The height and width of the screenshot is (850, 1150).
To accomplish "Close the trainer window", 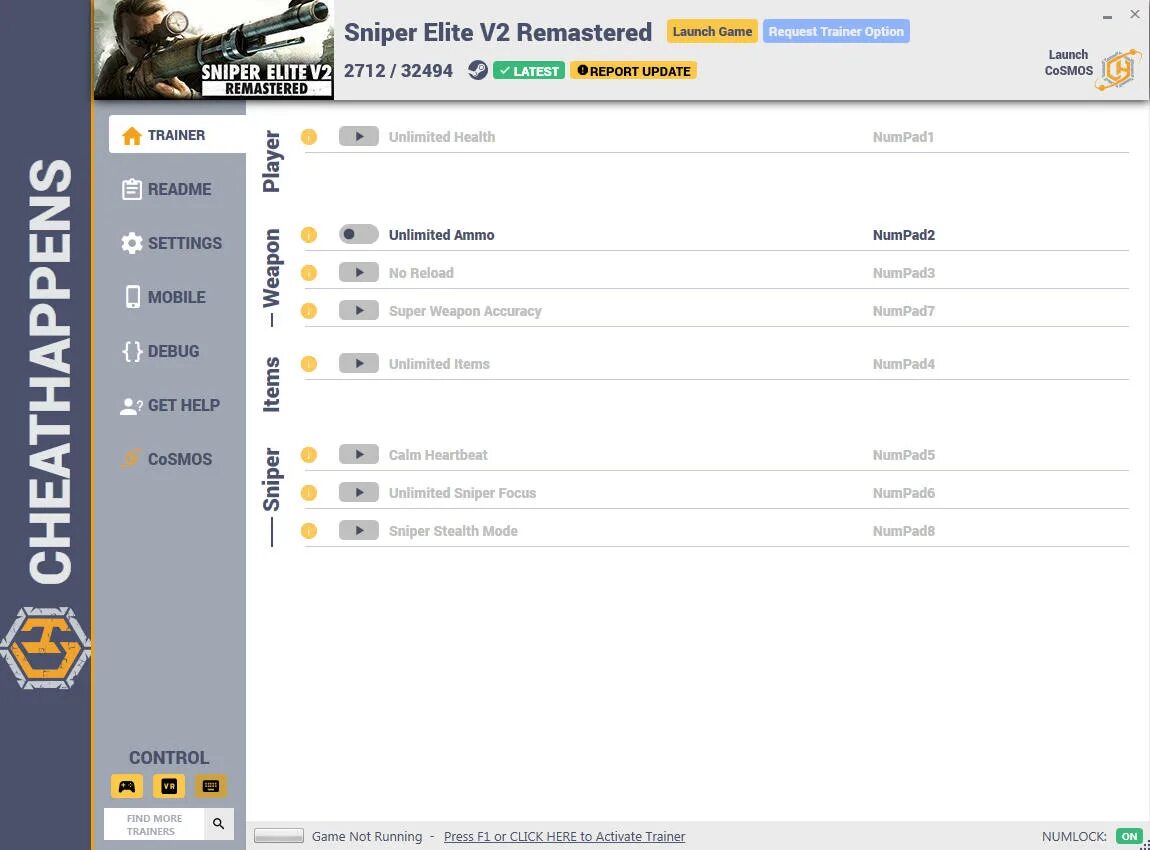I will [x=1134, y=14].
